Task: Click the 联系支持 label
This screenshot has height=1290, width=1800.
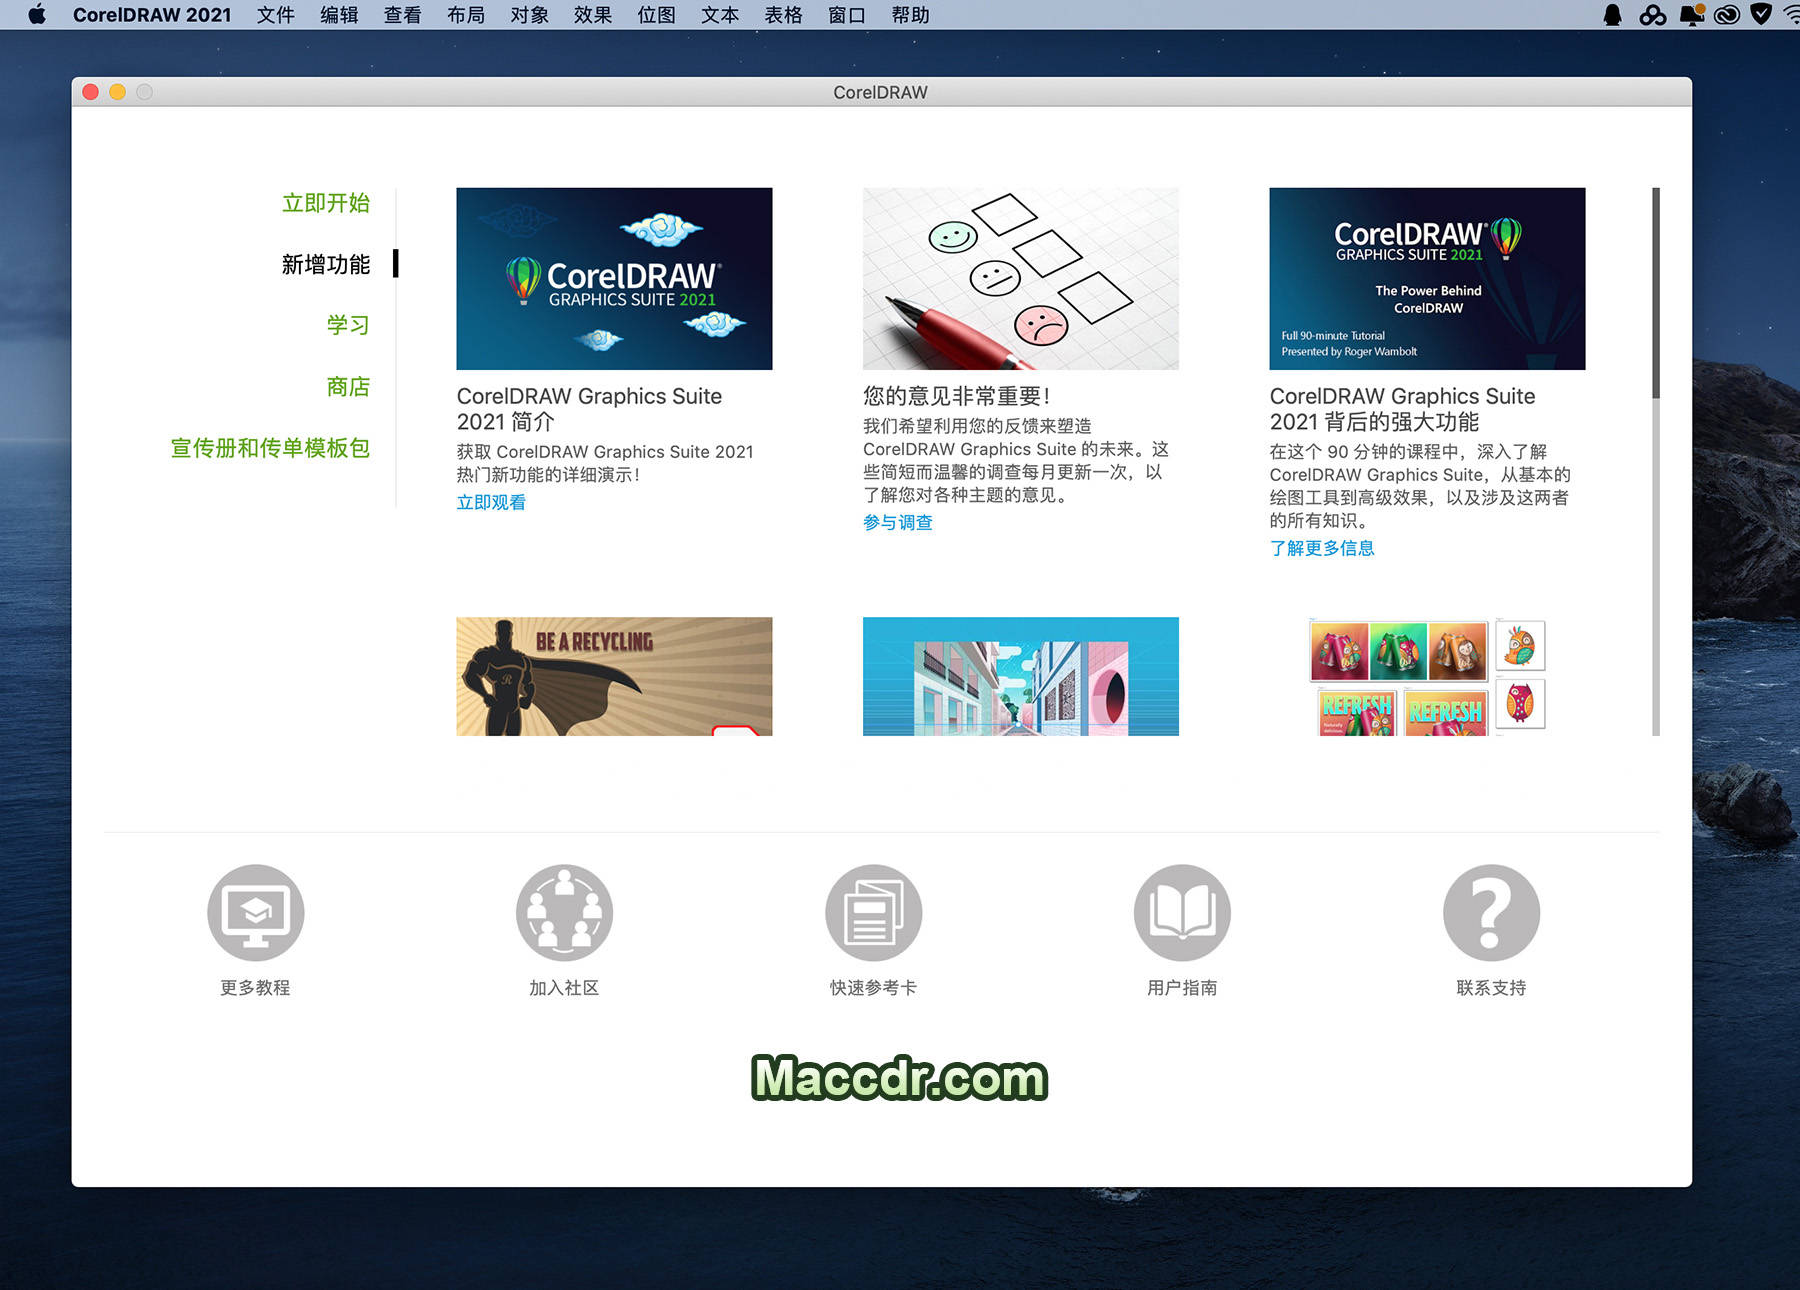Action: [x=1491, y=988]
